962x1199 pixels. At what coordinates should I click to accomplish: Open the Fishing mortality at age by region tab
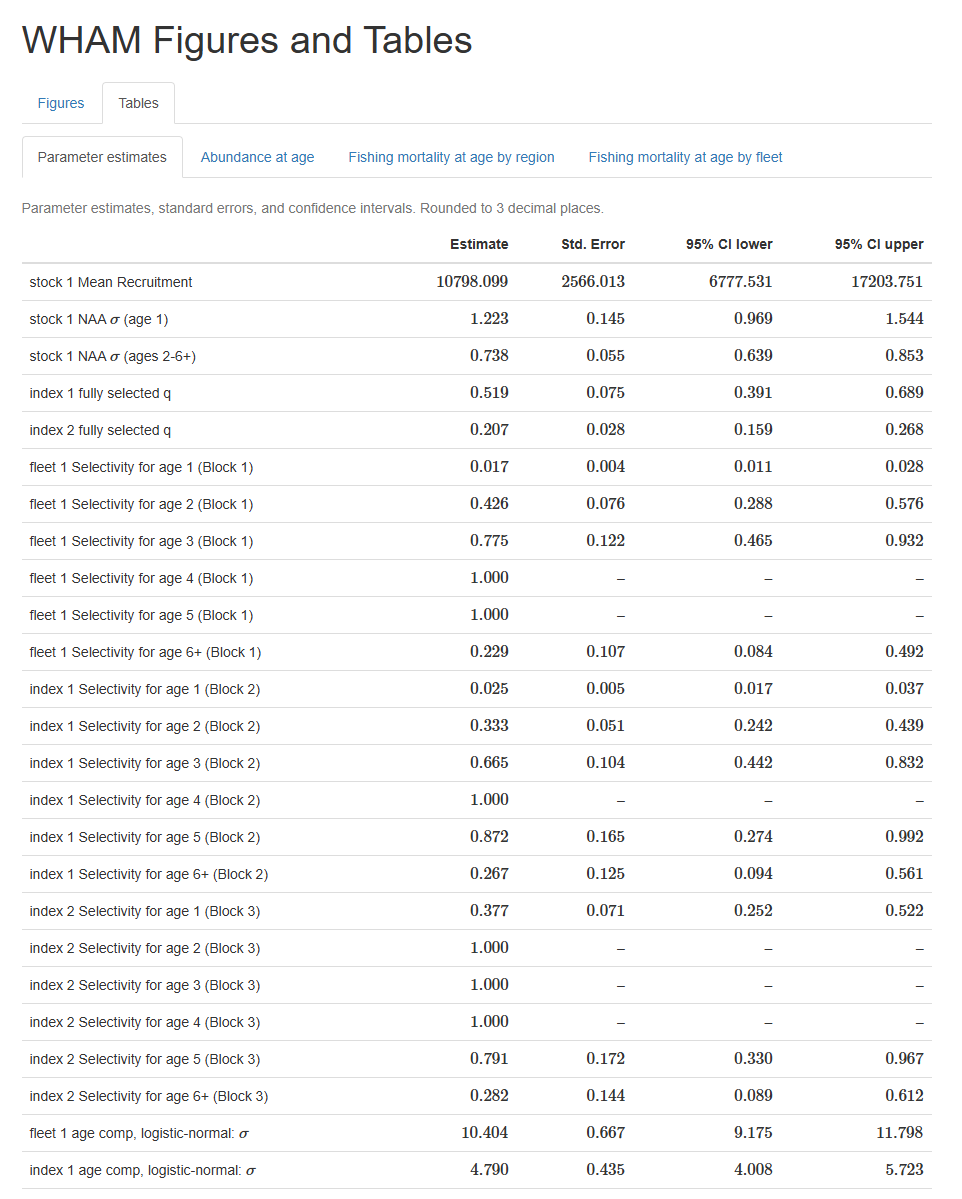(x=451, y=157)
